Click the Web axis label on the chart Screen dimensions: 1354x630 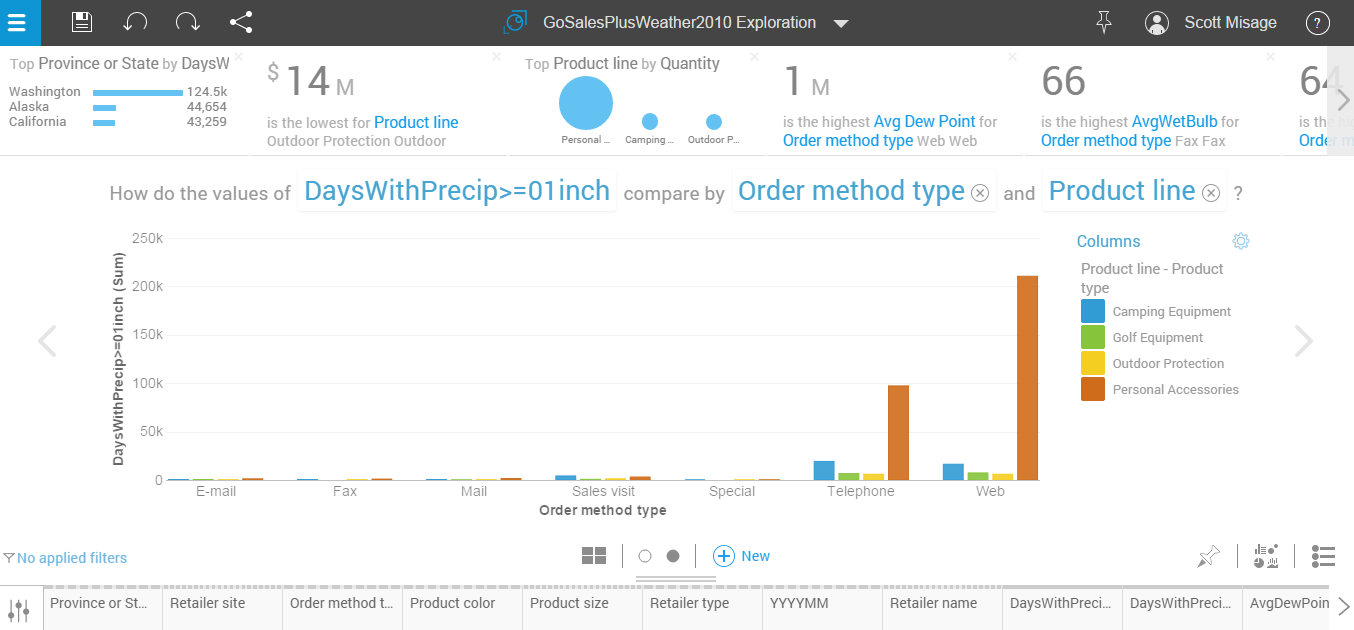coord(990,491)
